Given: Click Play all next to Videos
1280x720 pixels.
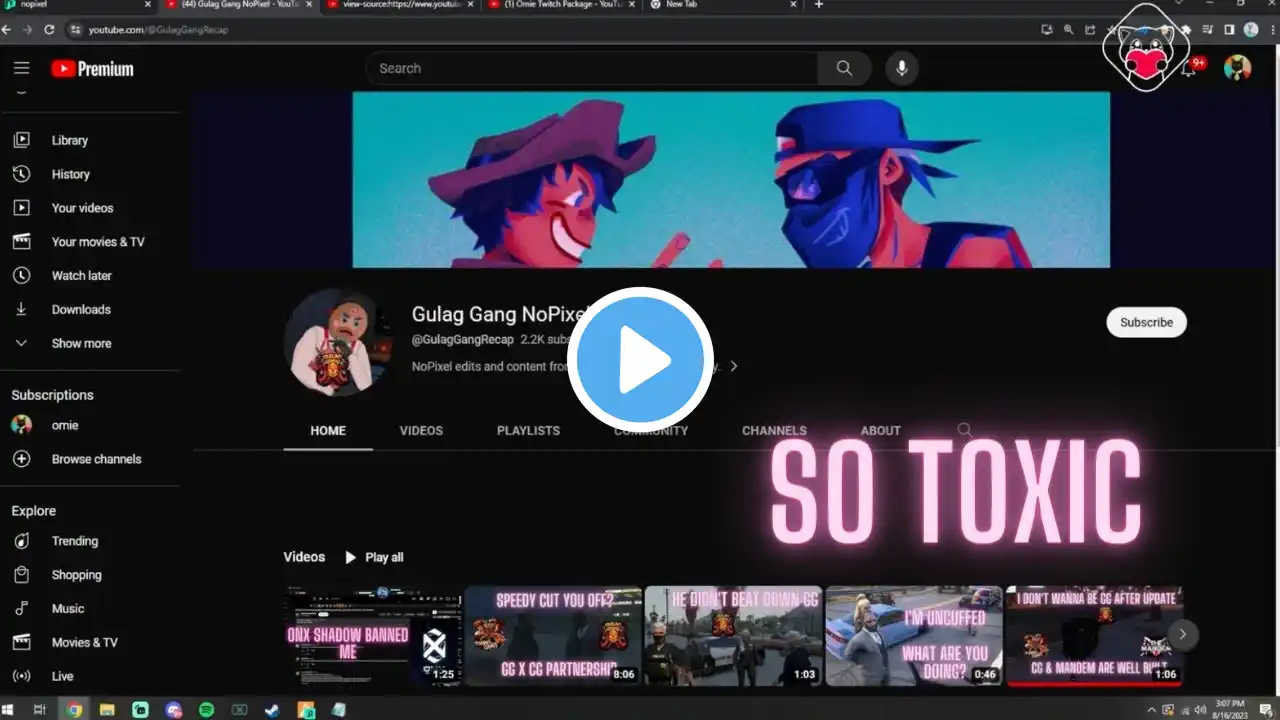Looking at the screenshot, I should click(374, 557).
